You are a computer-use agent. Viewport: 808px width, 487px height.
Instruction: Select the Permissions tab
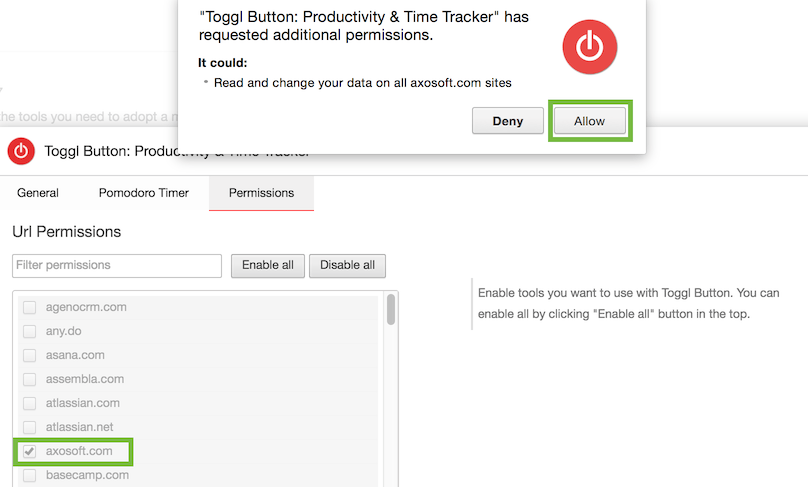[261, 193]
